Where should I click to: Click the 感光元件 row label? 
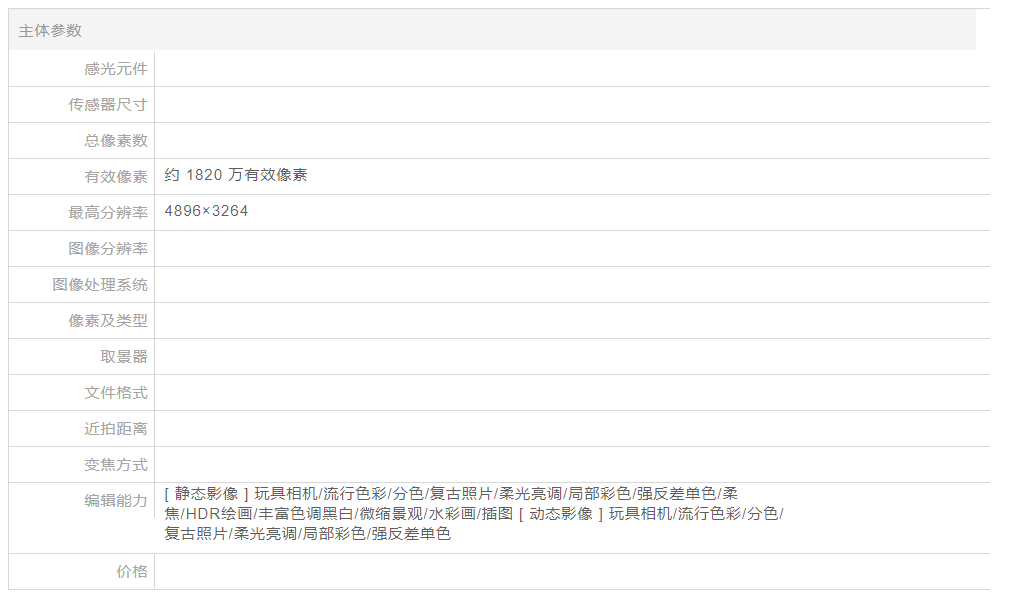(116, 69)
